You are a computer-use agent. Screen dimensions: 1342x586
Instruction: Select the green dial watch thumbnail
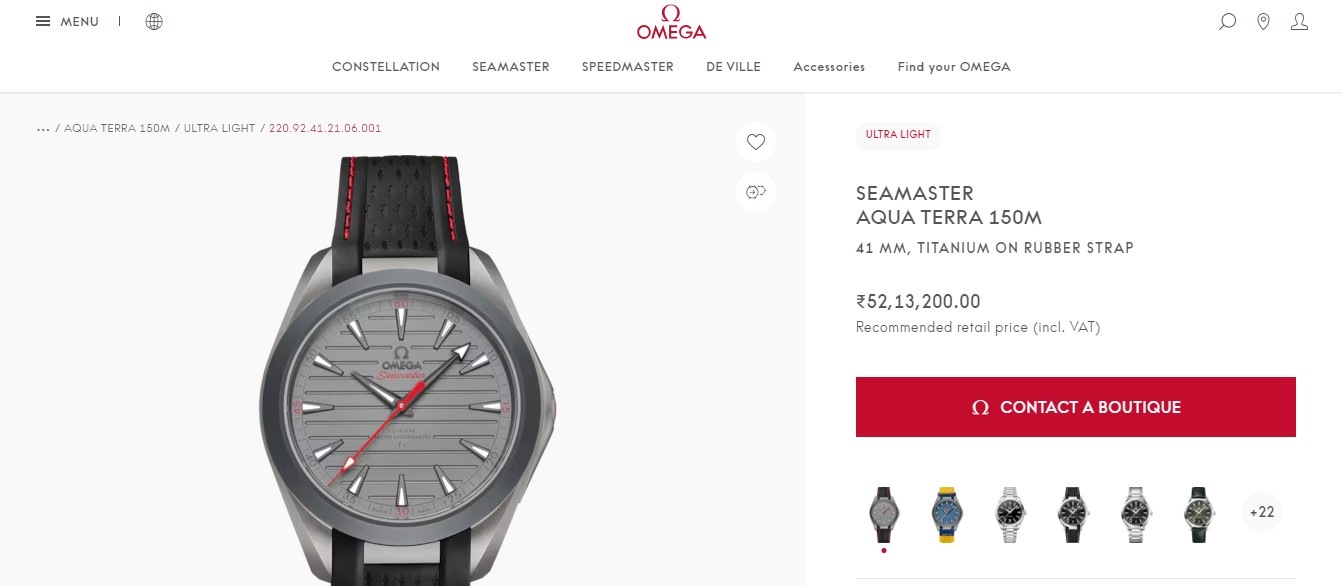(x=1195, y=514)
